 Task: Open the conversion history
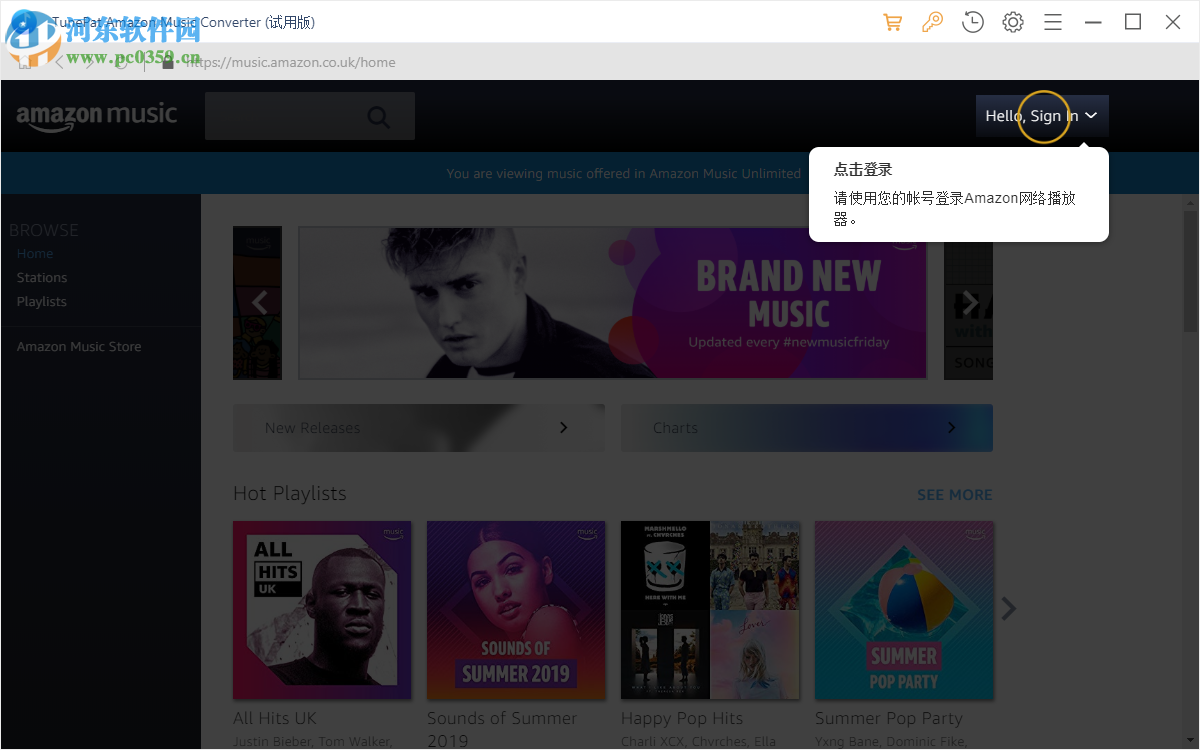point(972,21)
